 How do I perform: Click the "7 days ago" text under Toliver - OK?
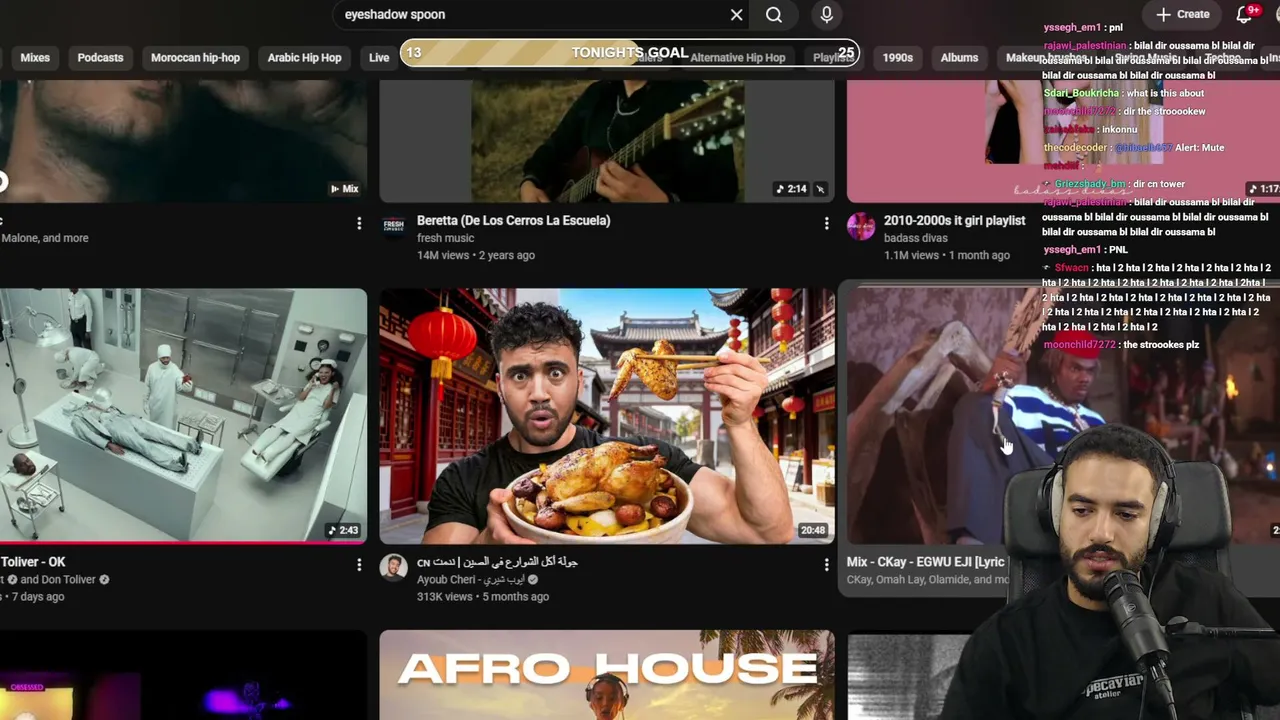coord(39,597)
